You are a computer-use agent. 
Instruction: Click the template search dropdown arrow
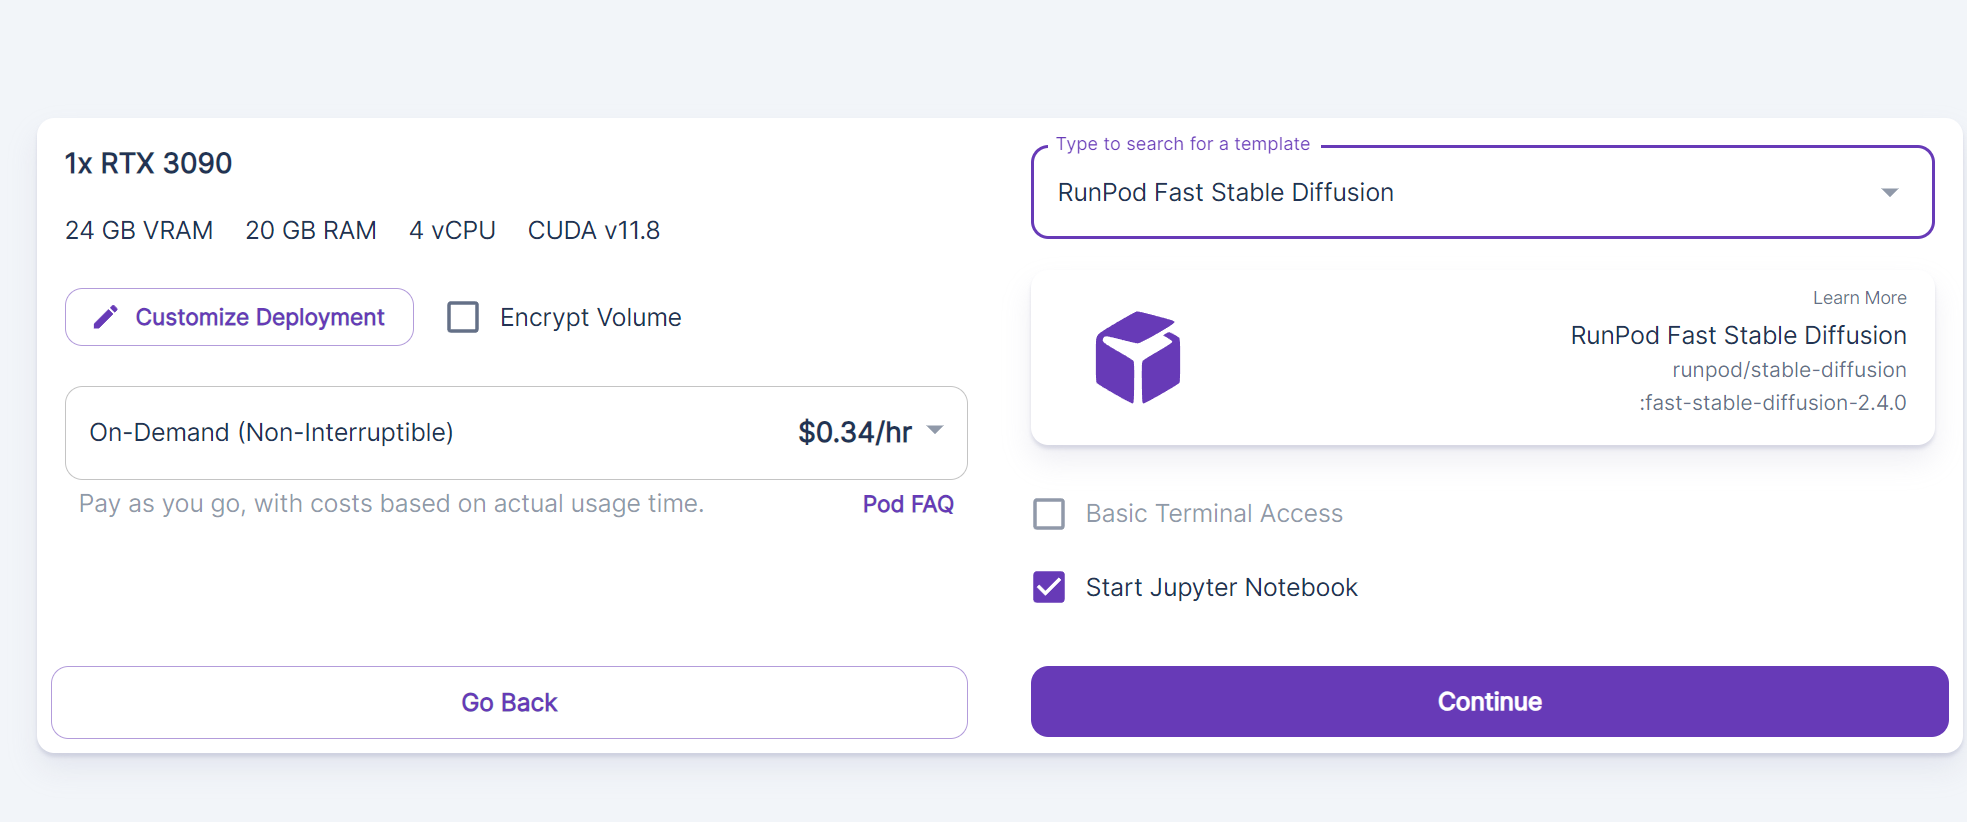pyautogui.click(x=1889, y=192)
